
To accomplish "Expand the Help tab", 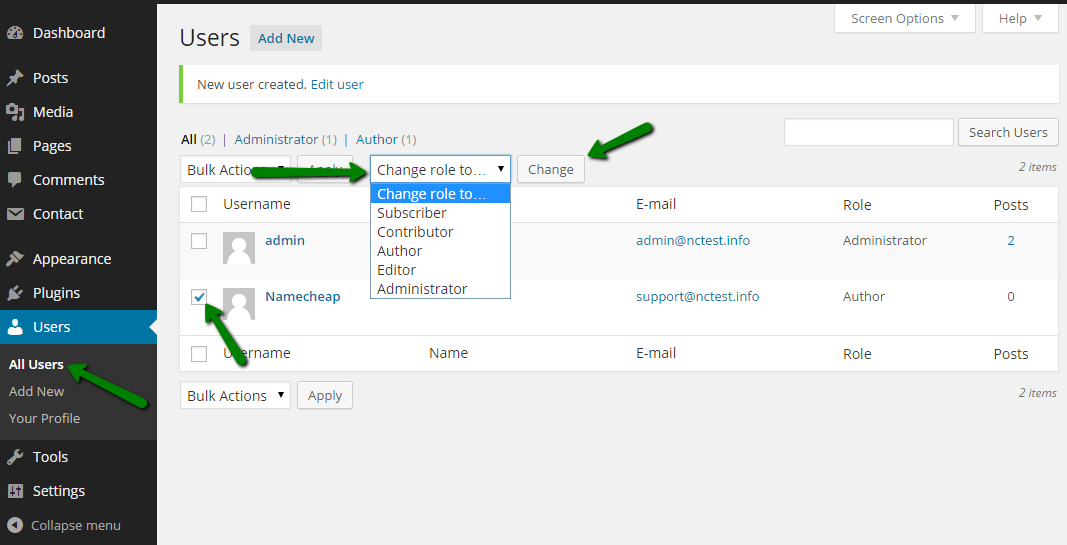I will (1020, 18).
